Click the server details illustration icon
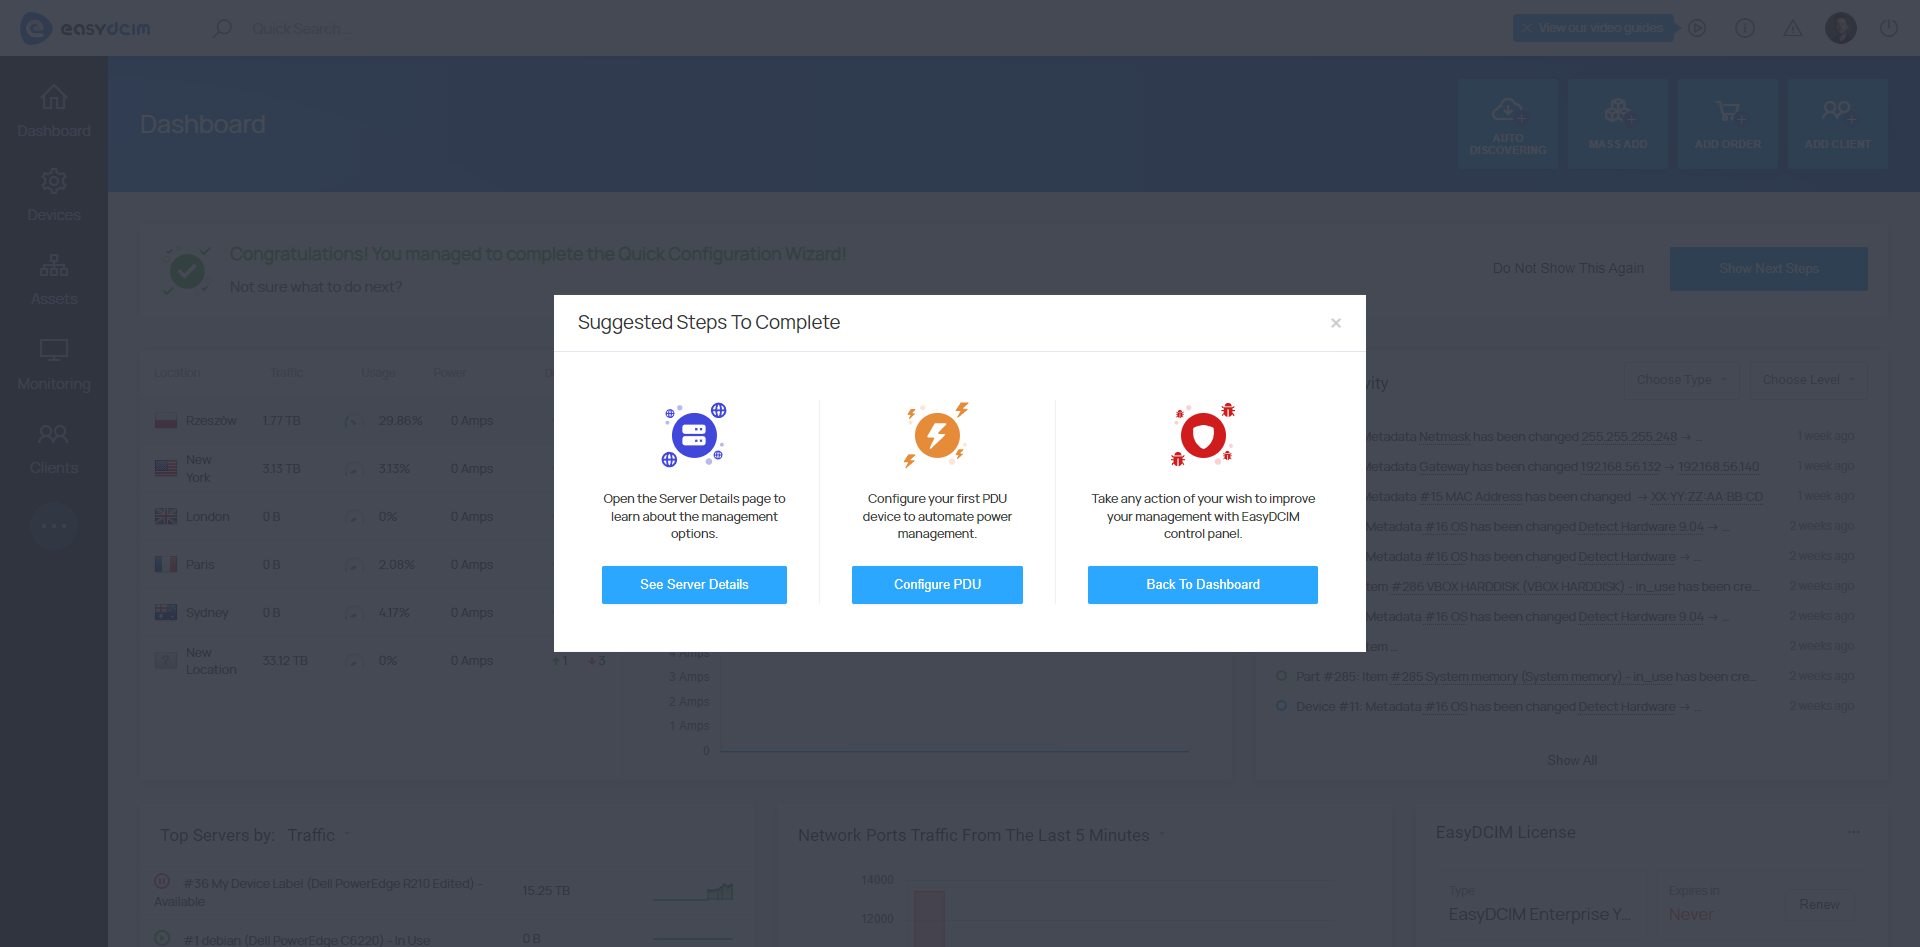The height and width of the screenshot is (947, 1920). click(694, 435)
